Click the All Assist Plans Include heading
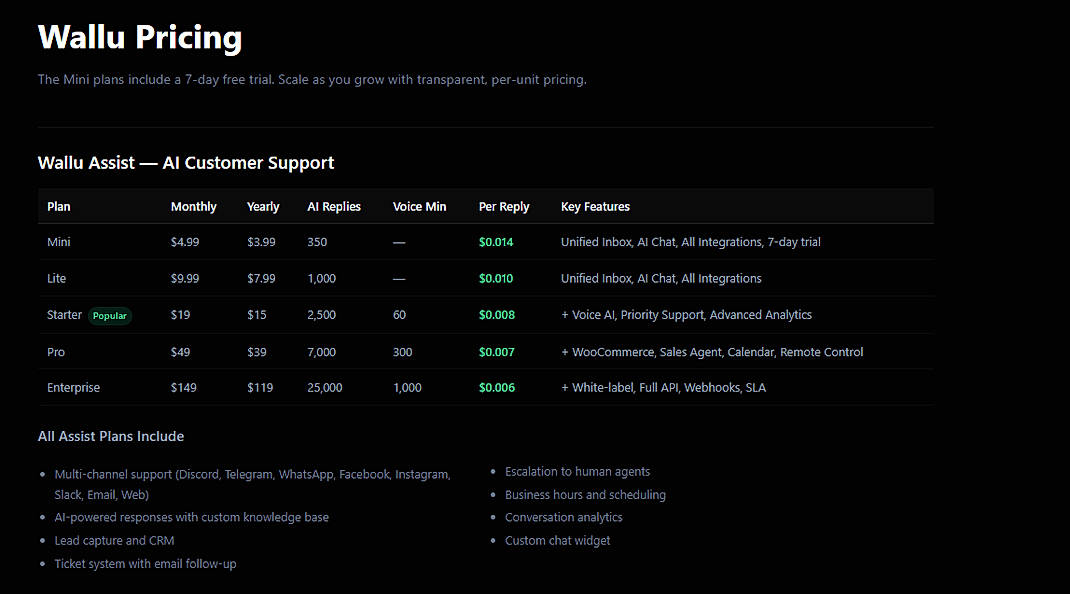 tap(111, 436)
